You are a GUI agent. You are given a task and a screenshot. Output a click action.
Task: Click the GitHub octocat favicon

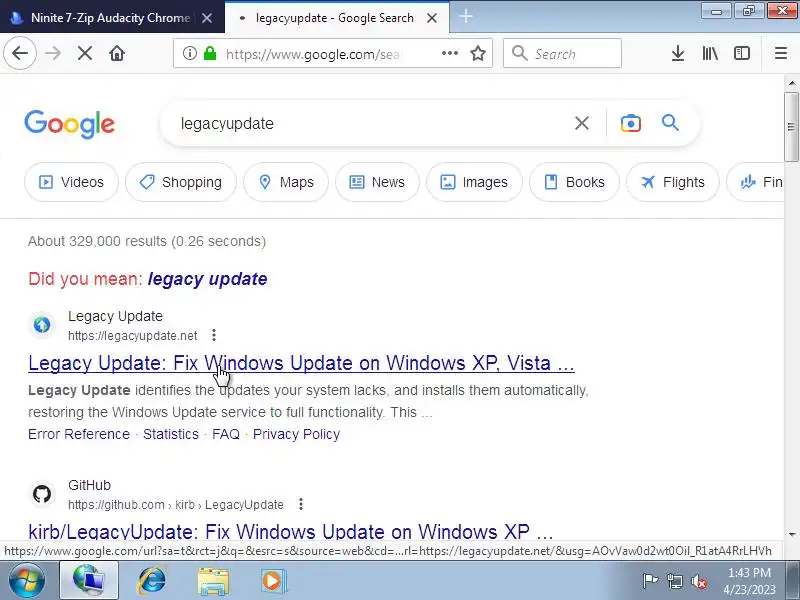[x=42, y=494]
